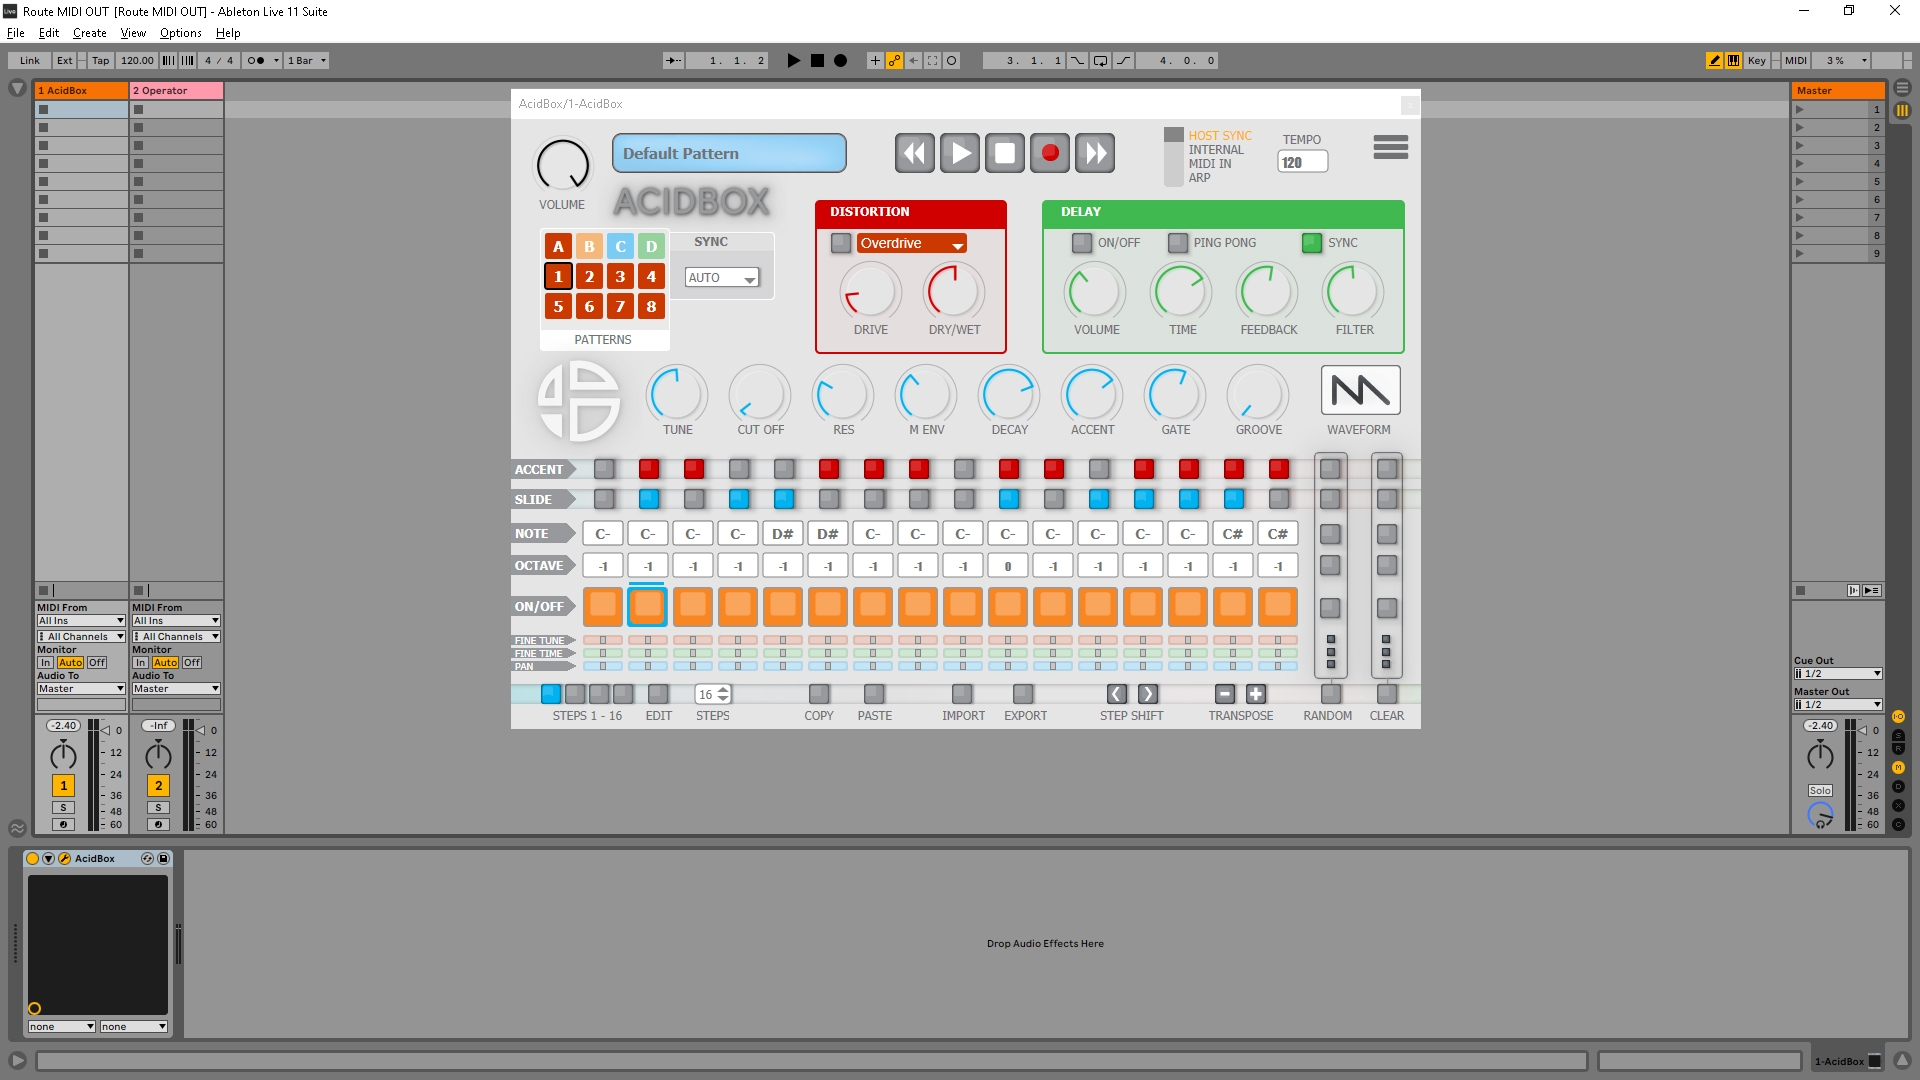
Task: Enable the Delay ON/OFF checkbox
Action: tap(1082, 243)
